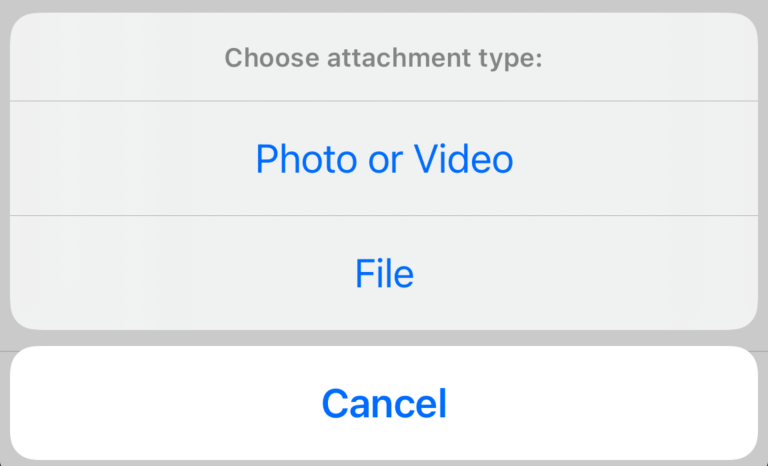Click the white Cancel card
The width and height of the screenshot is (768, 466).
384,403
